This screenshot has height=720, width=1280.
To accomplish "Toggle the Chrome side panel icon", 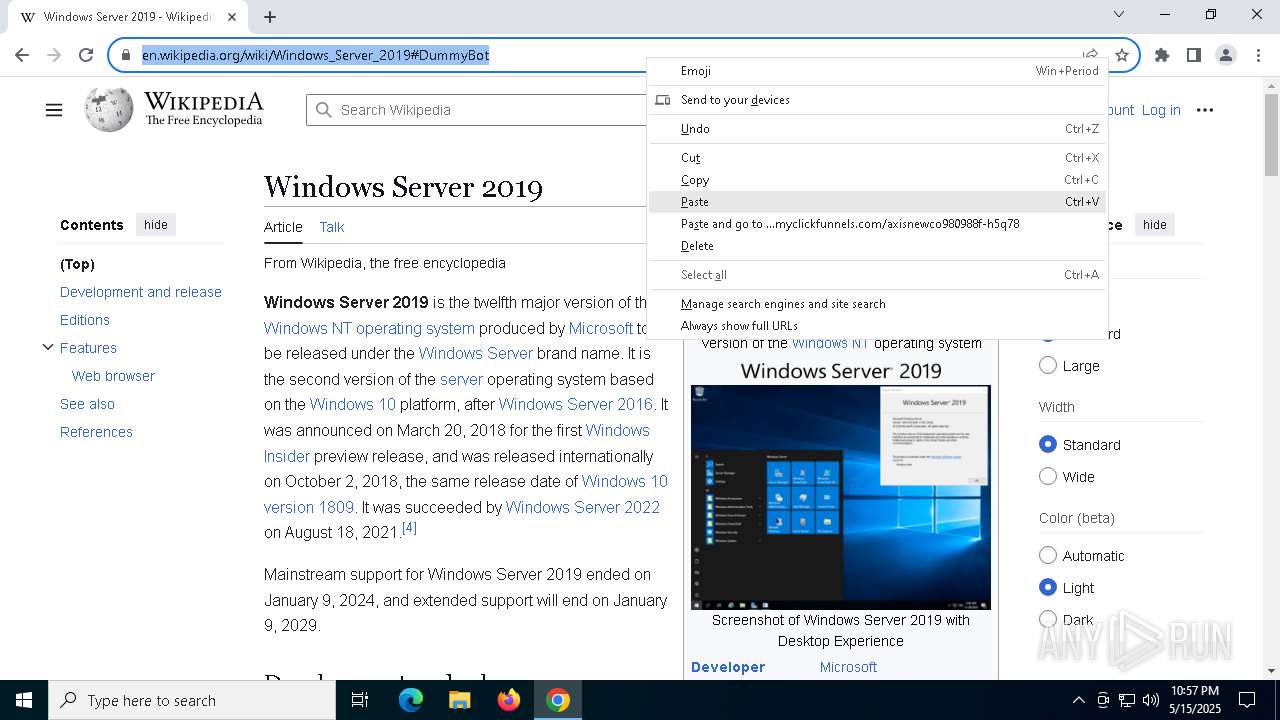I will click(1194, 55).
